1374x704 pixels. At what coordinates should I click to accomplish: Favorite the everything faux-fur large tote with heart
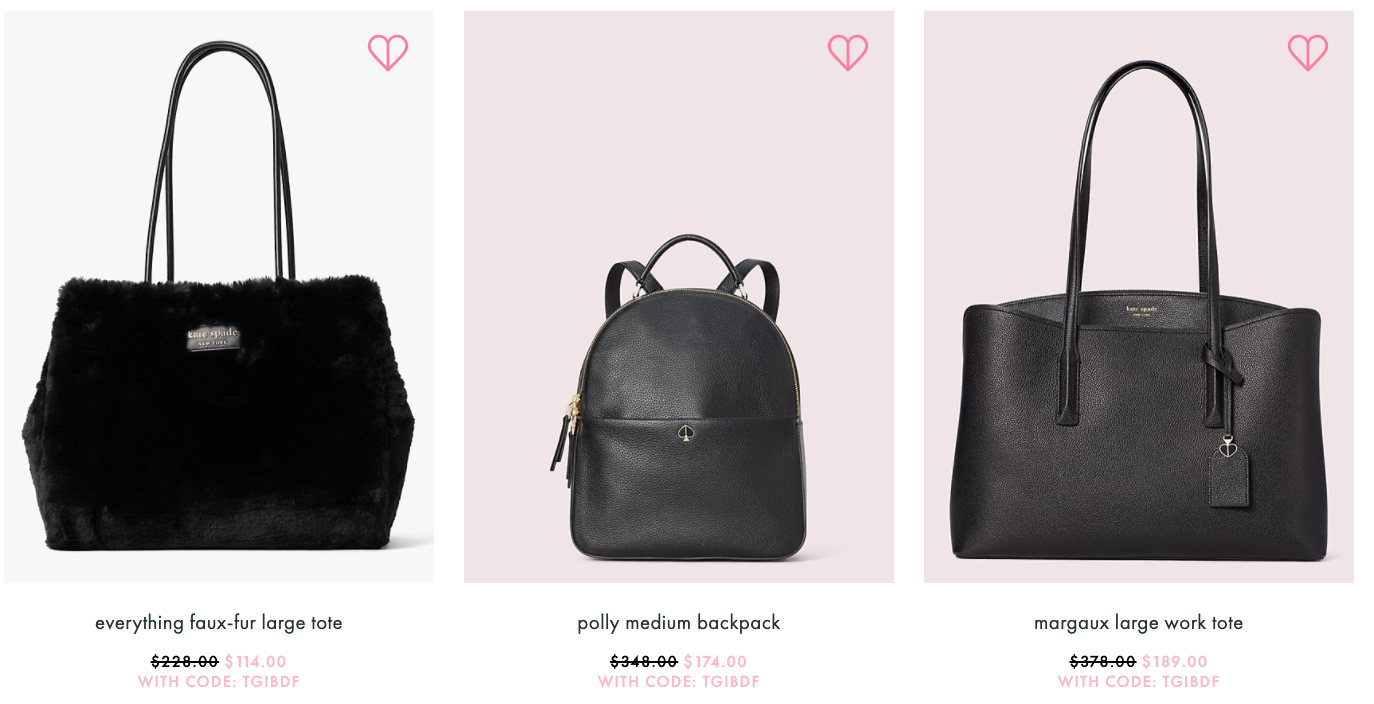point(388,52)
